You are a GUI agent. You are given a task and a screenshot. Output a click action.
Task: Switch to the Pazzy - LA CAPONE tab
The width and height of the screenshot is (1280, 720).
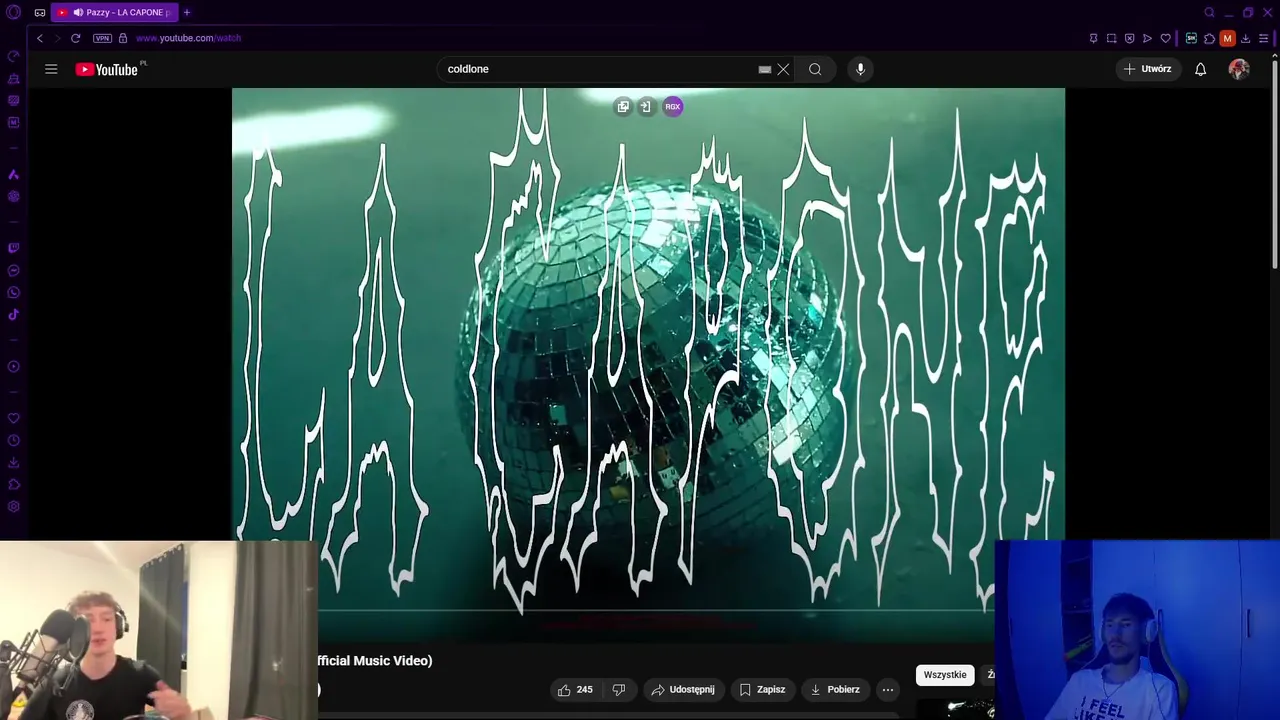click(114, 12)
